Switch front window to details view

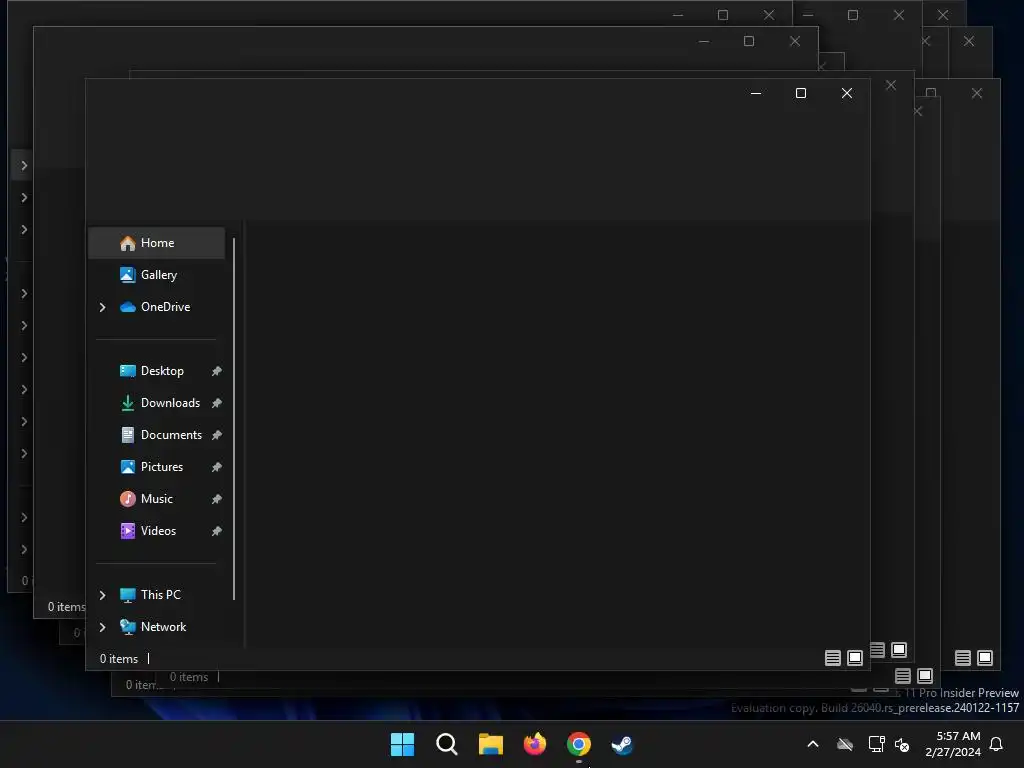(833, 658)
